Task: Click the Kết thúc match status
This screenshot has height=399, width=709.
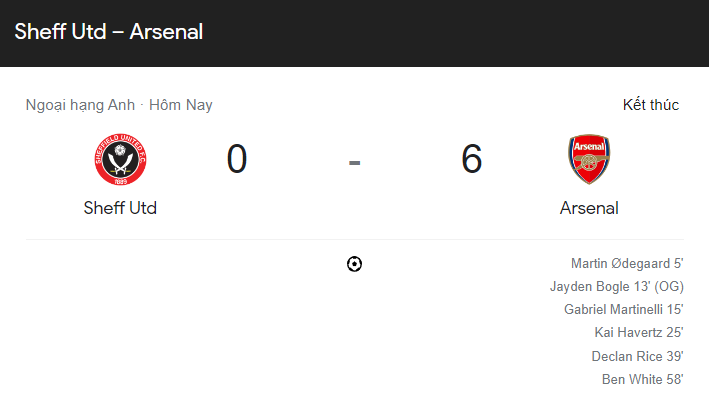Action: [651, 105]
